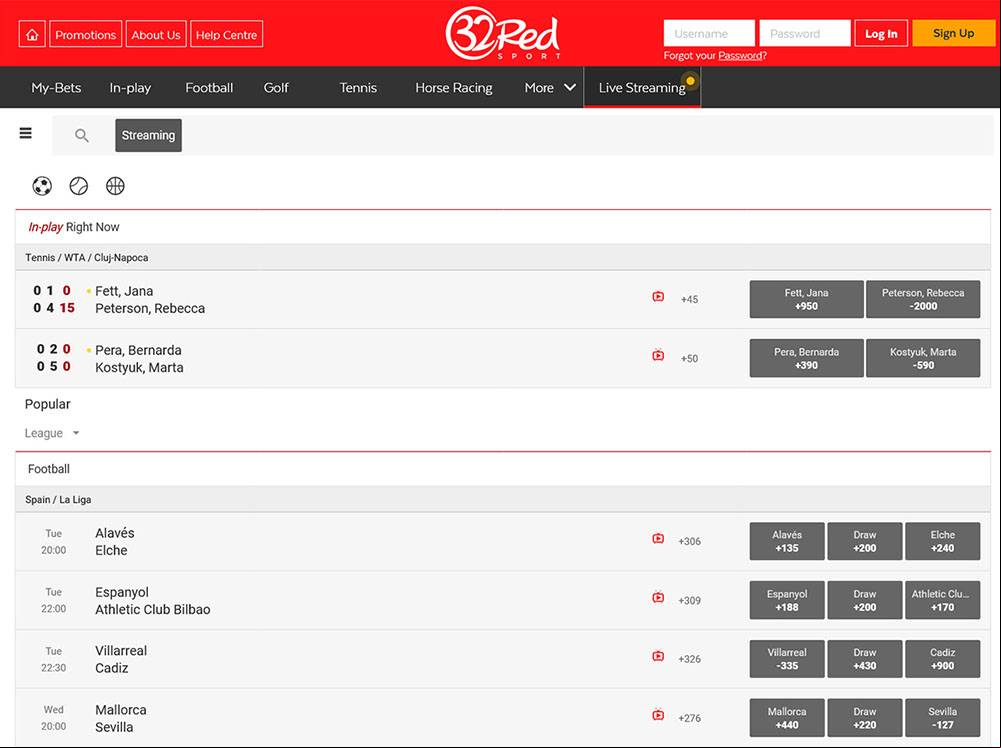Click the Sign Up button
Image resolution: width=1001 pixels, height=748 pixels.
pyautogui.click(x=954, y=33)
